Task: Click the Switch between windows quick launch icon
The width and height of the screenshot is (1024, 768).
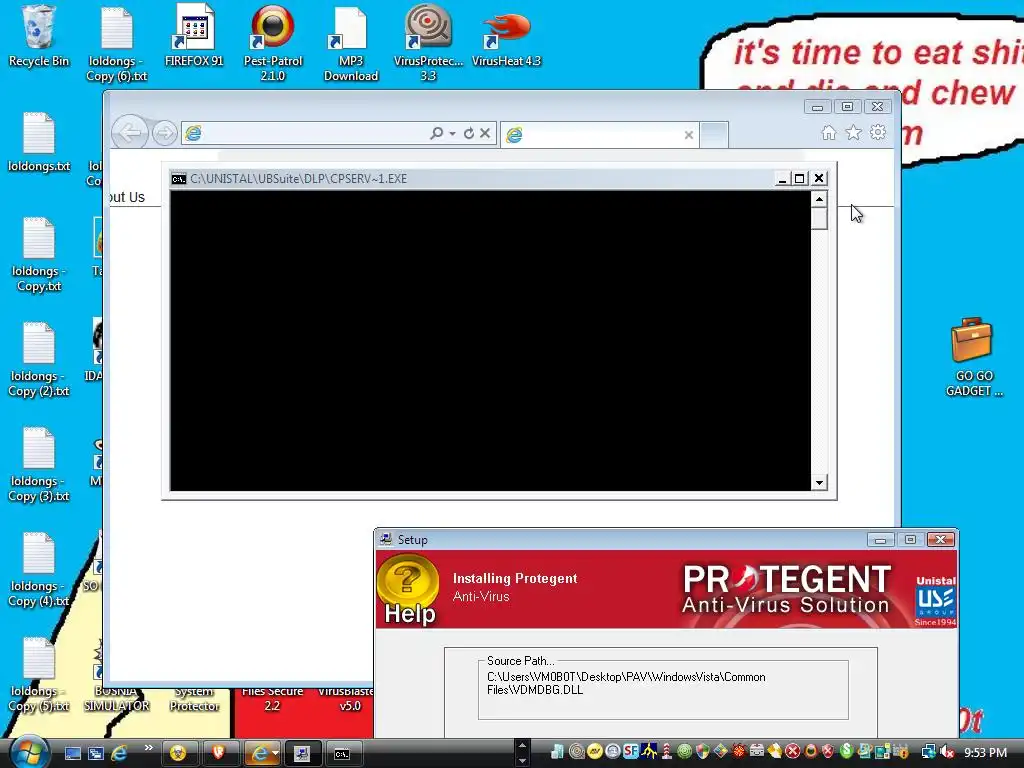Action: click(95, 753)
